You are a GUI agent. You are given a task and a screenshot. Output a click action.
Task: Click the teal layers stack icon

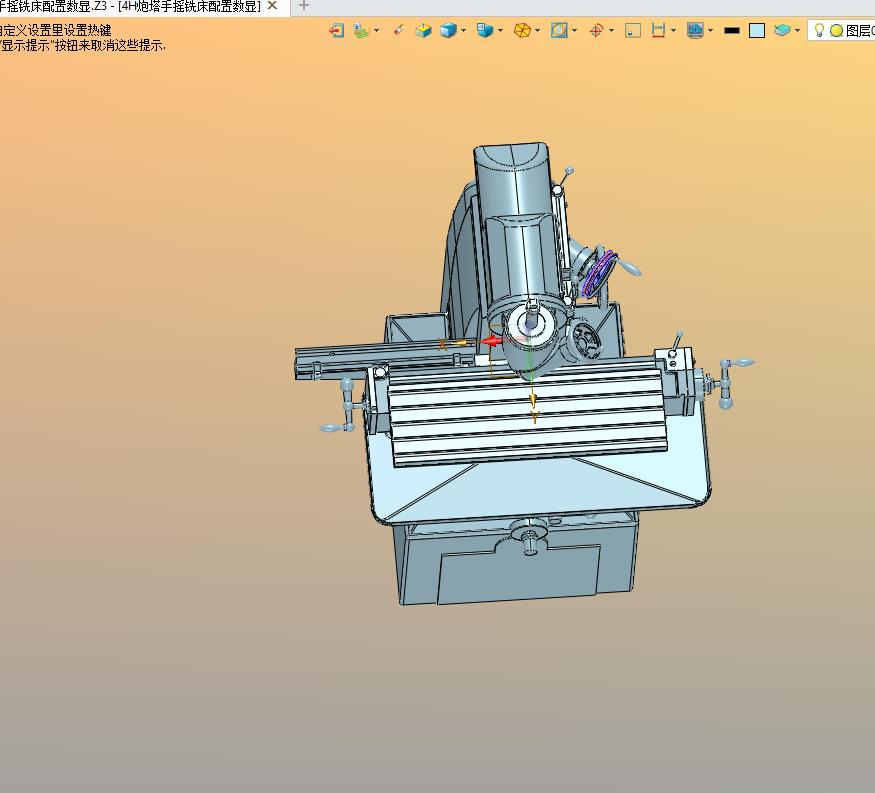point(782,30)
